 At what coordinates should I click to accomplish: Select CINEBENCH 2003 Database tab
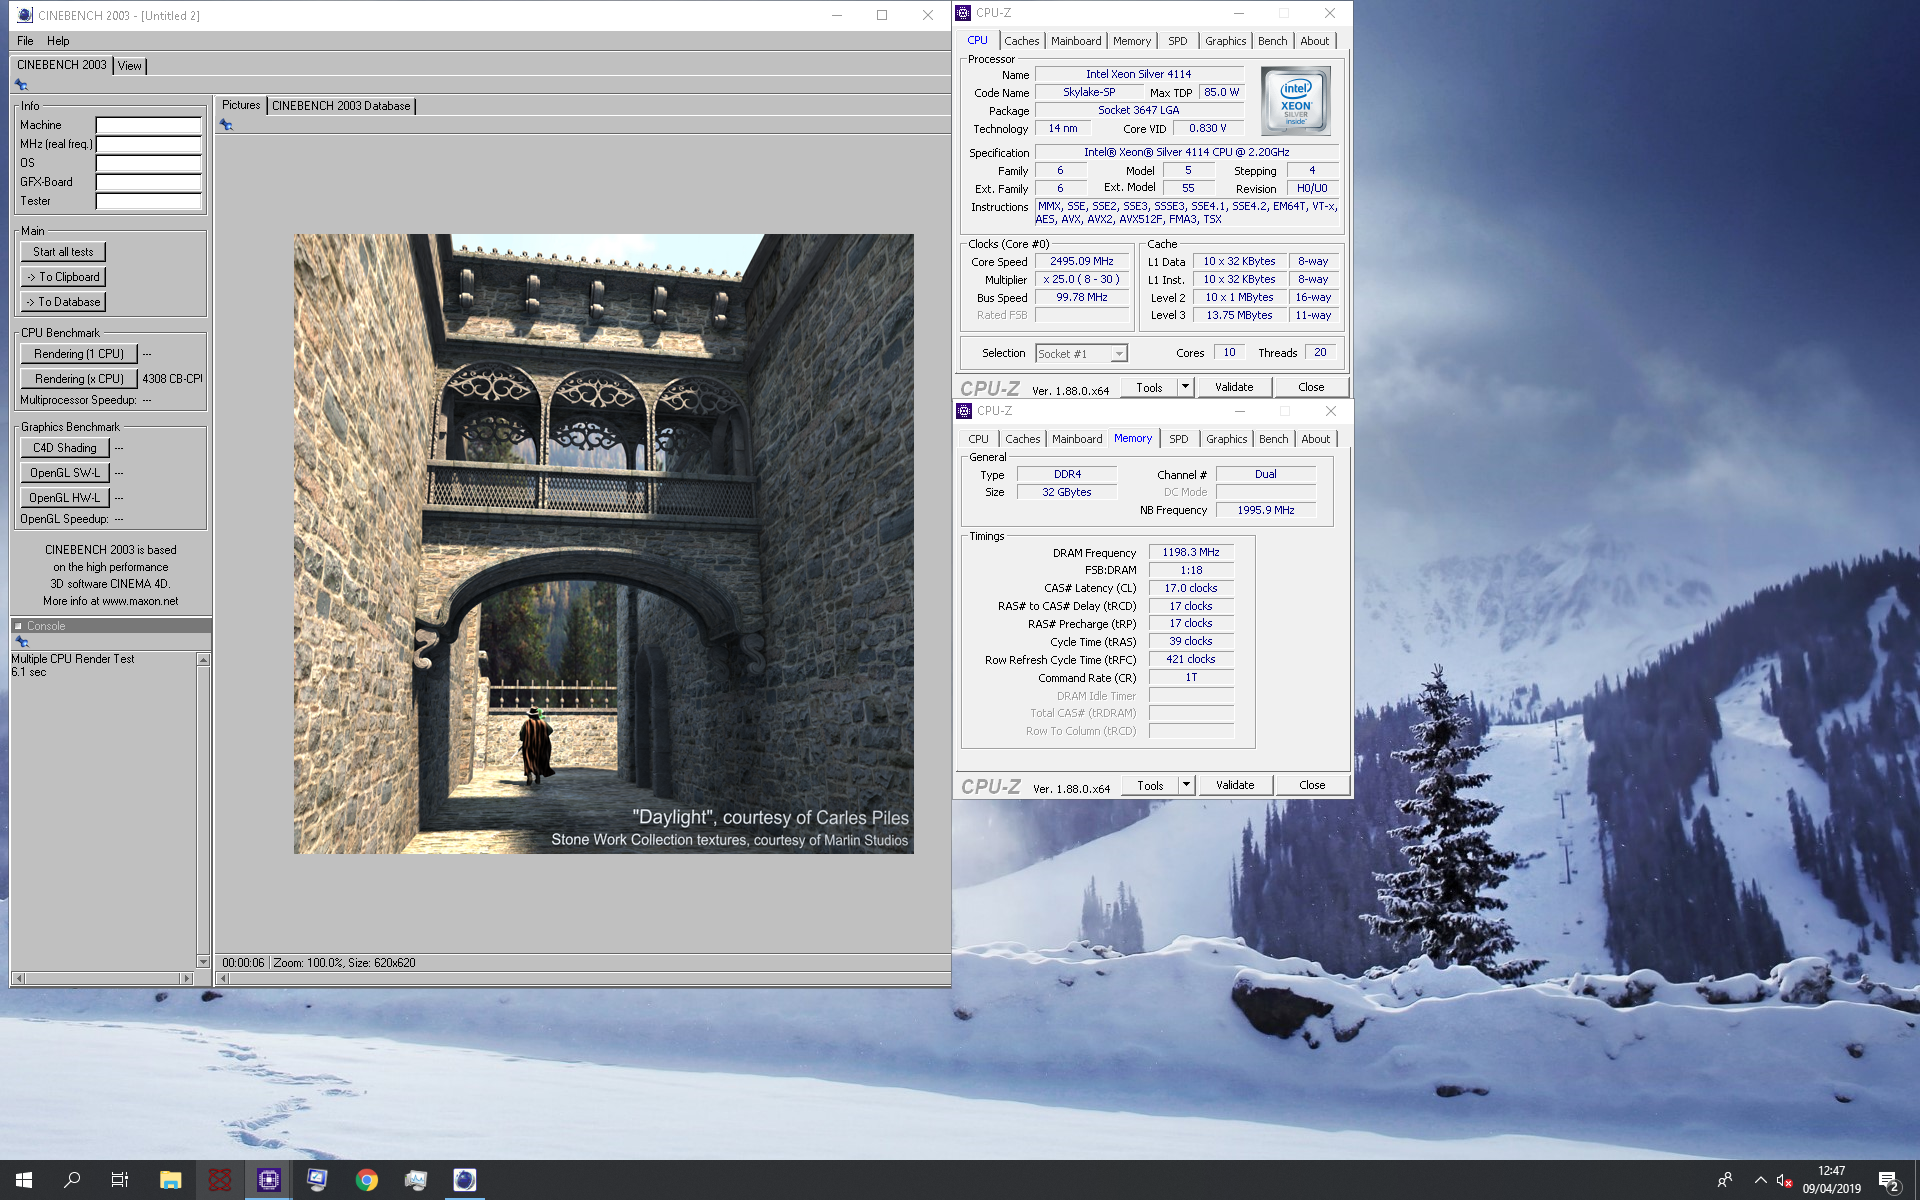tap(341, 106)
